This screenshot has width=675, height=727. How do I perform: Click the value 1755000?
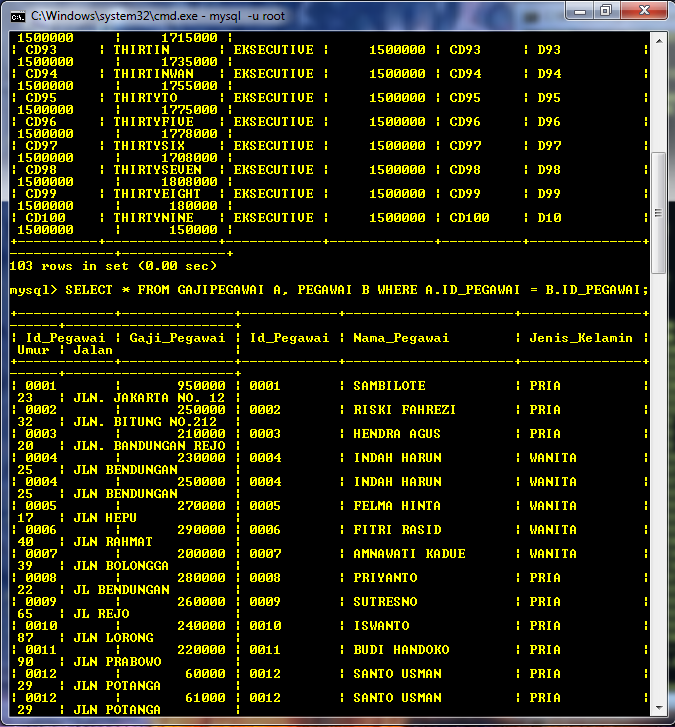pyautogui.click(x=190, y=86)
